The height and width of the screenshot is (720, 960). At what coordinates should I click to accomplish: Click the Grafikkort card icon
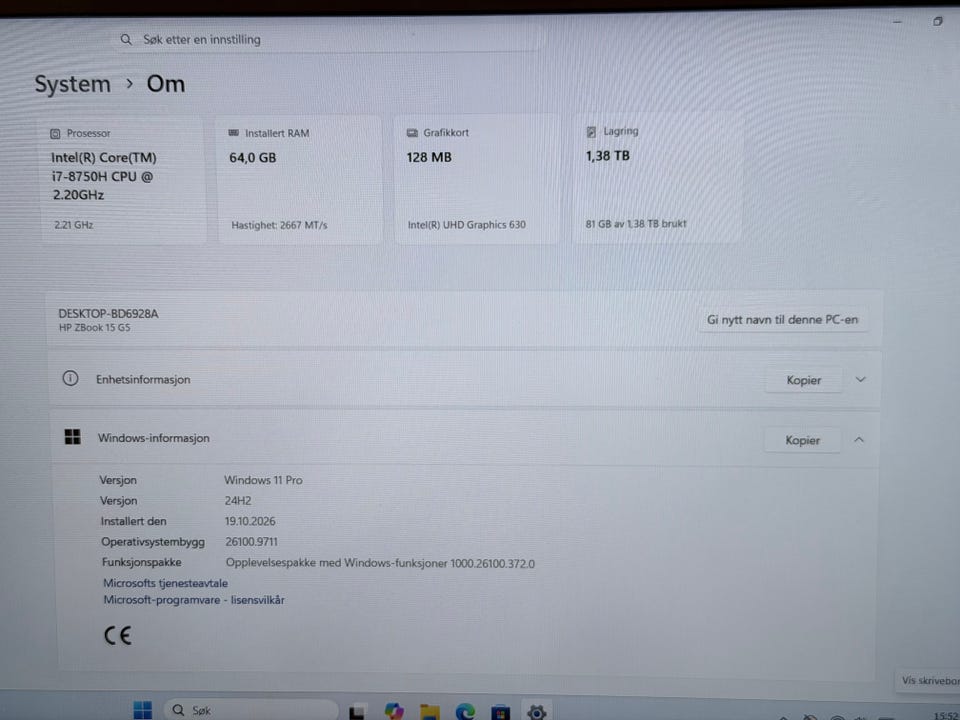coord(412,133)
